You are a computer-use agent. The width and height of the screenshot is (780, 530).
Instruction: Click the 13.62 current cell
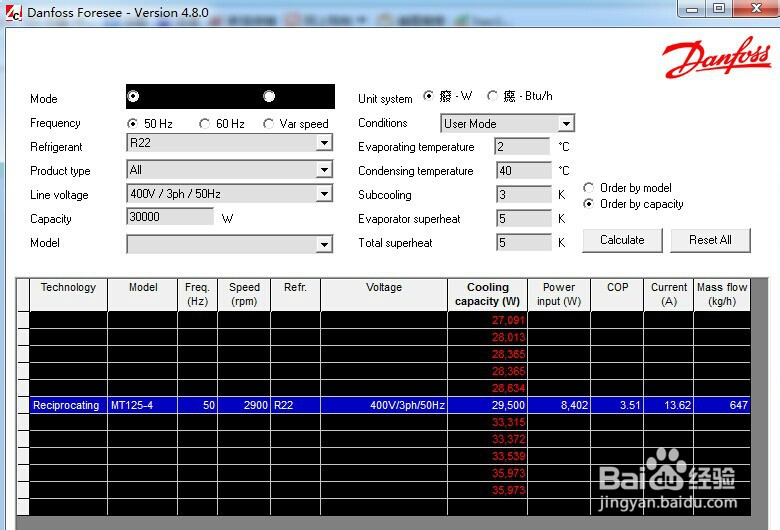669,405
